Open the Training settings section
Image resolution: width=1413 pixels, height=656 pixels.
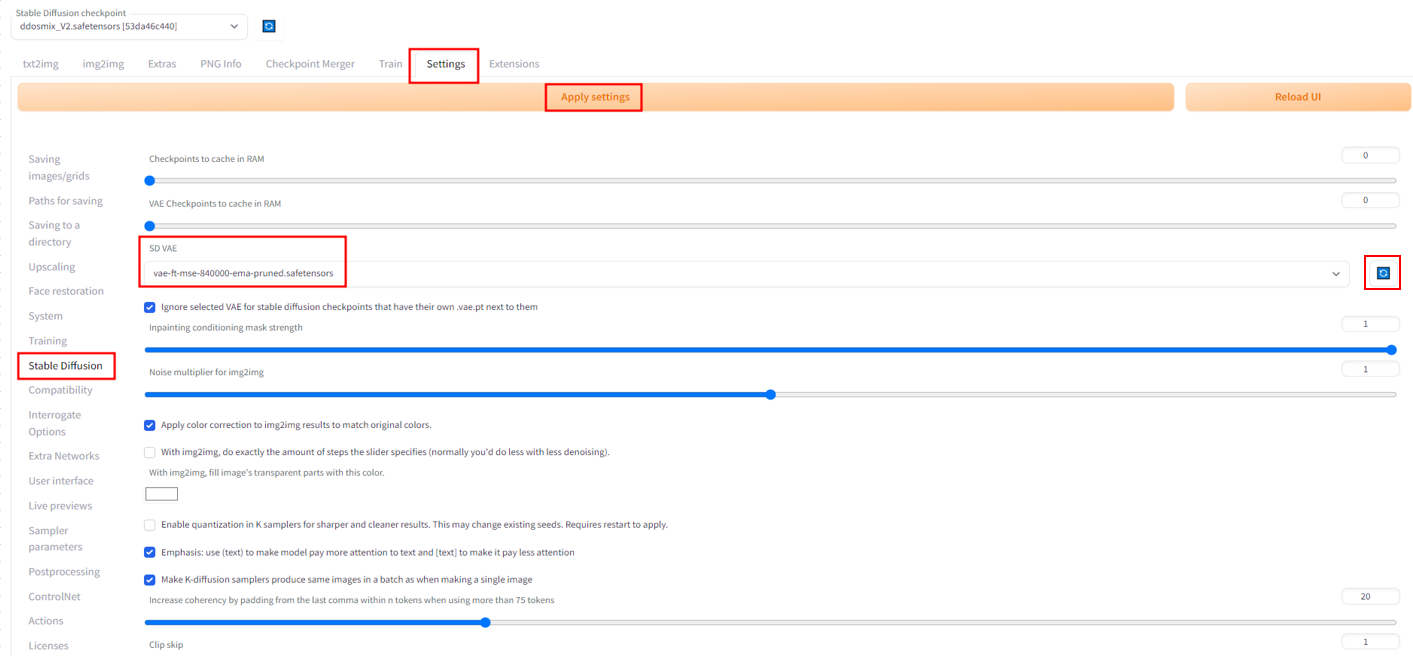click(x=48, y=341)
